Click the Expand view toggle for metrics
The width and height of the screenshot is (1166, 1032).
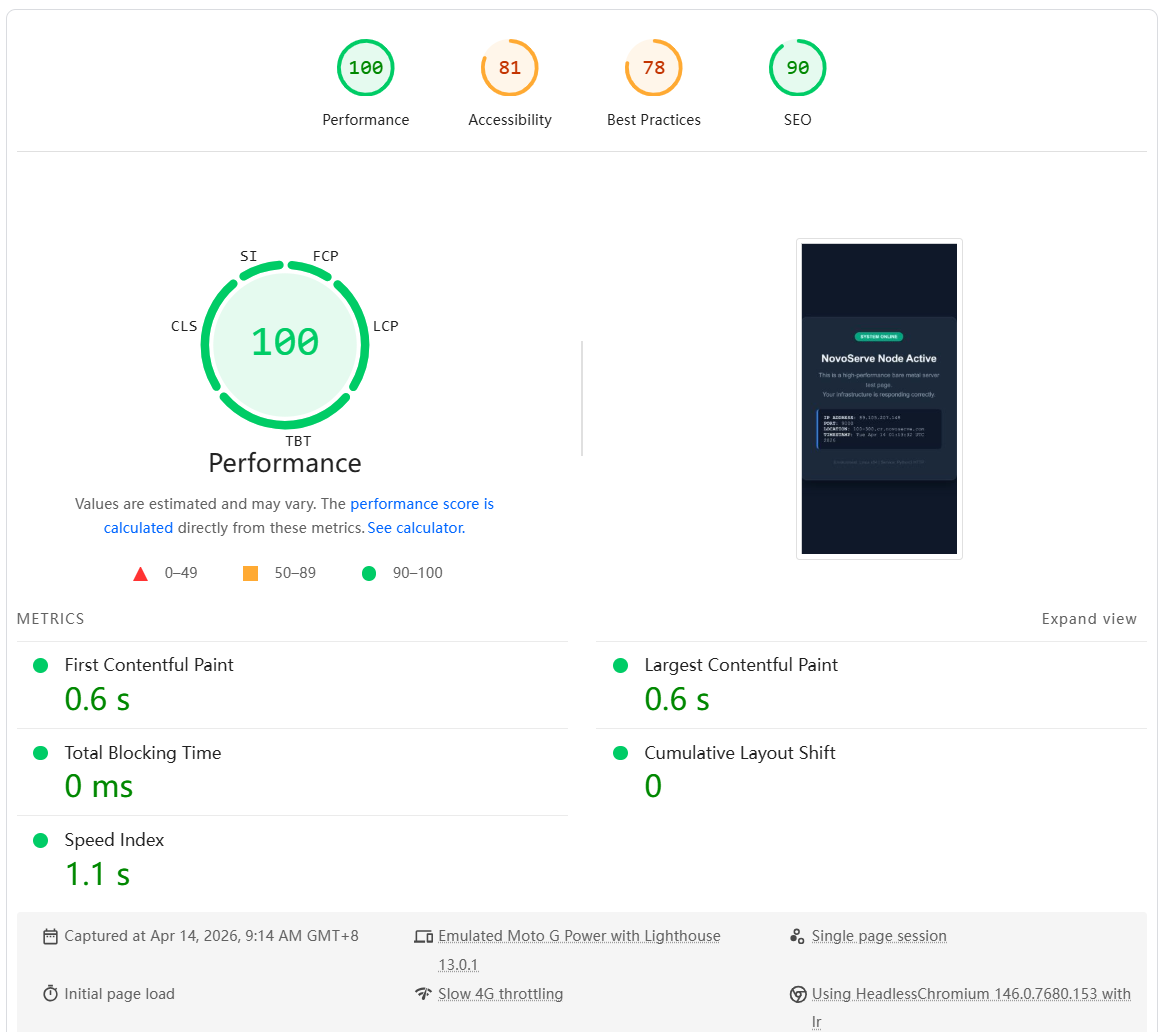[x=1089, y=619]
